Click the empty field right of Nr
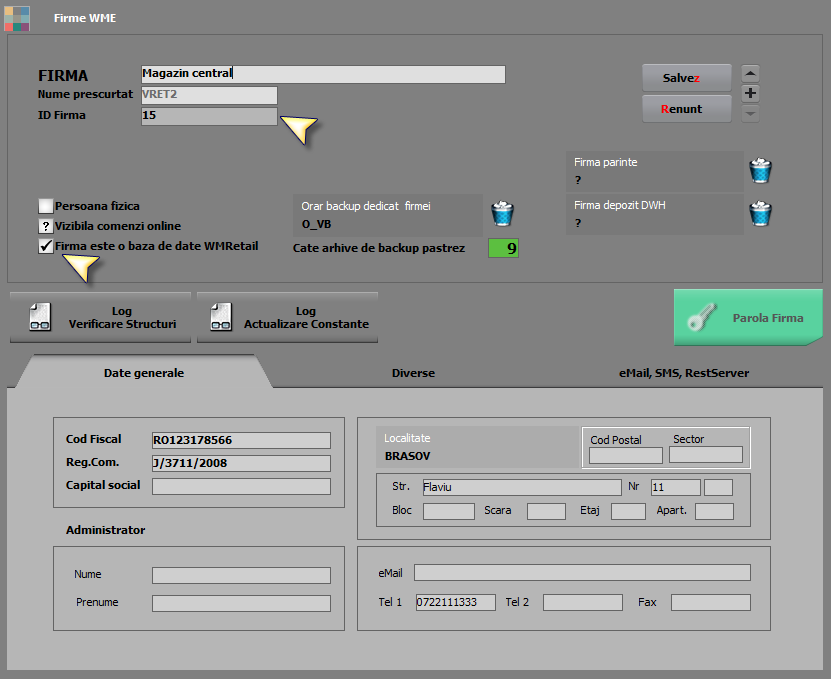This screenshot has height=679, width=831. (719, 487)
